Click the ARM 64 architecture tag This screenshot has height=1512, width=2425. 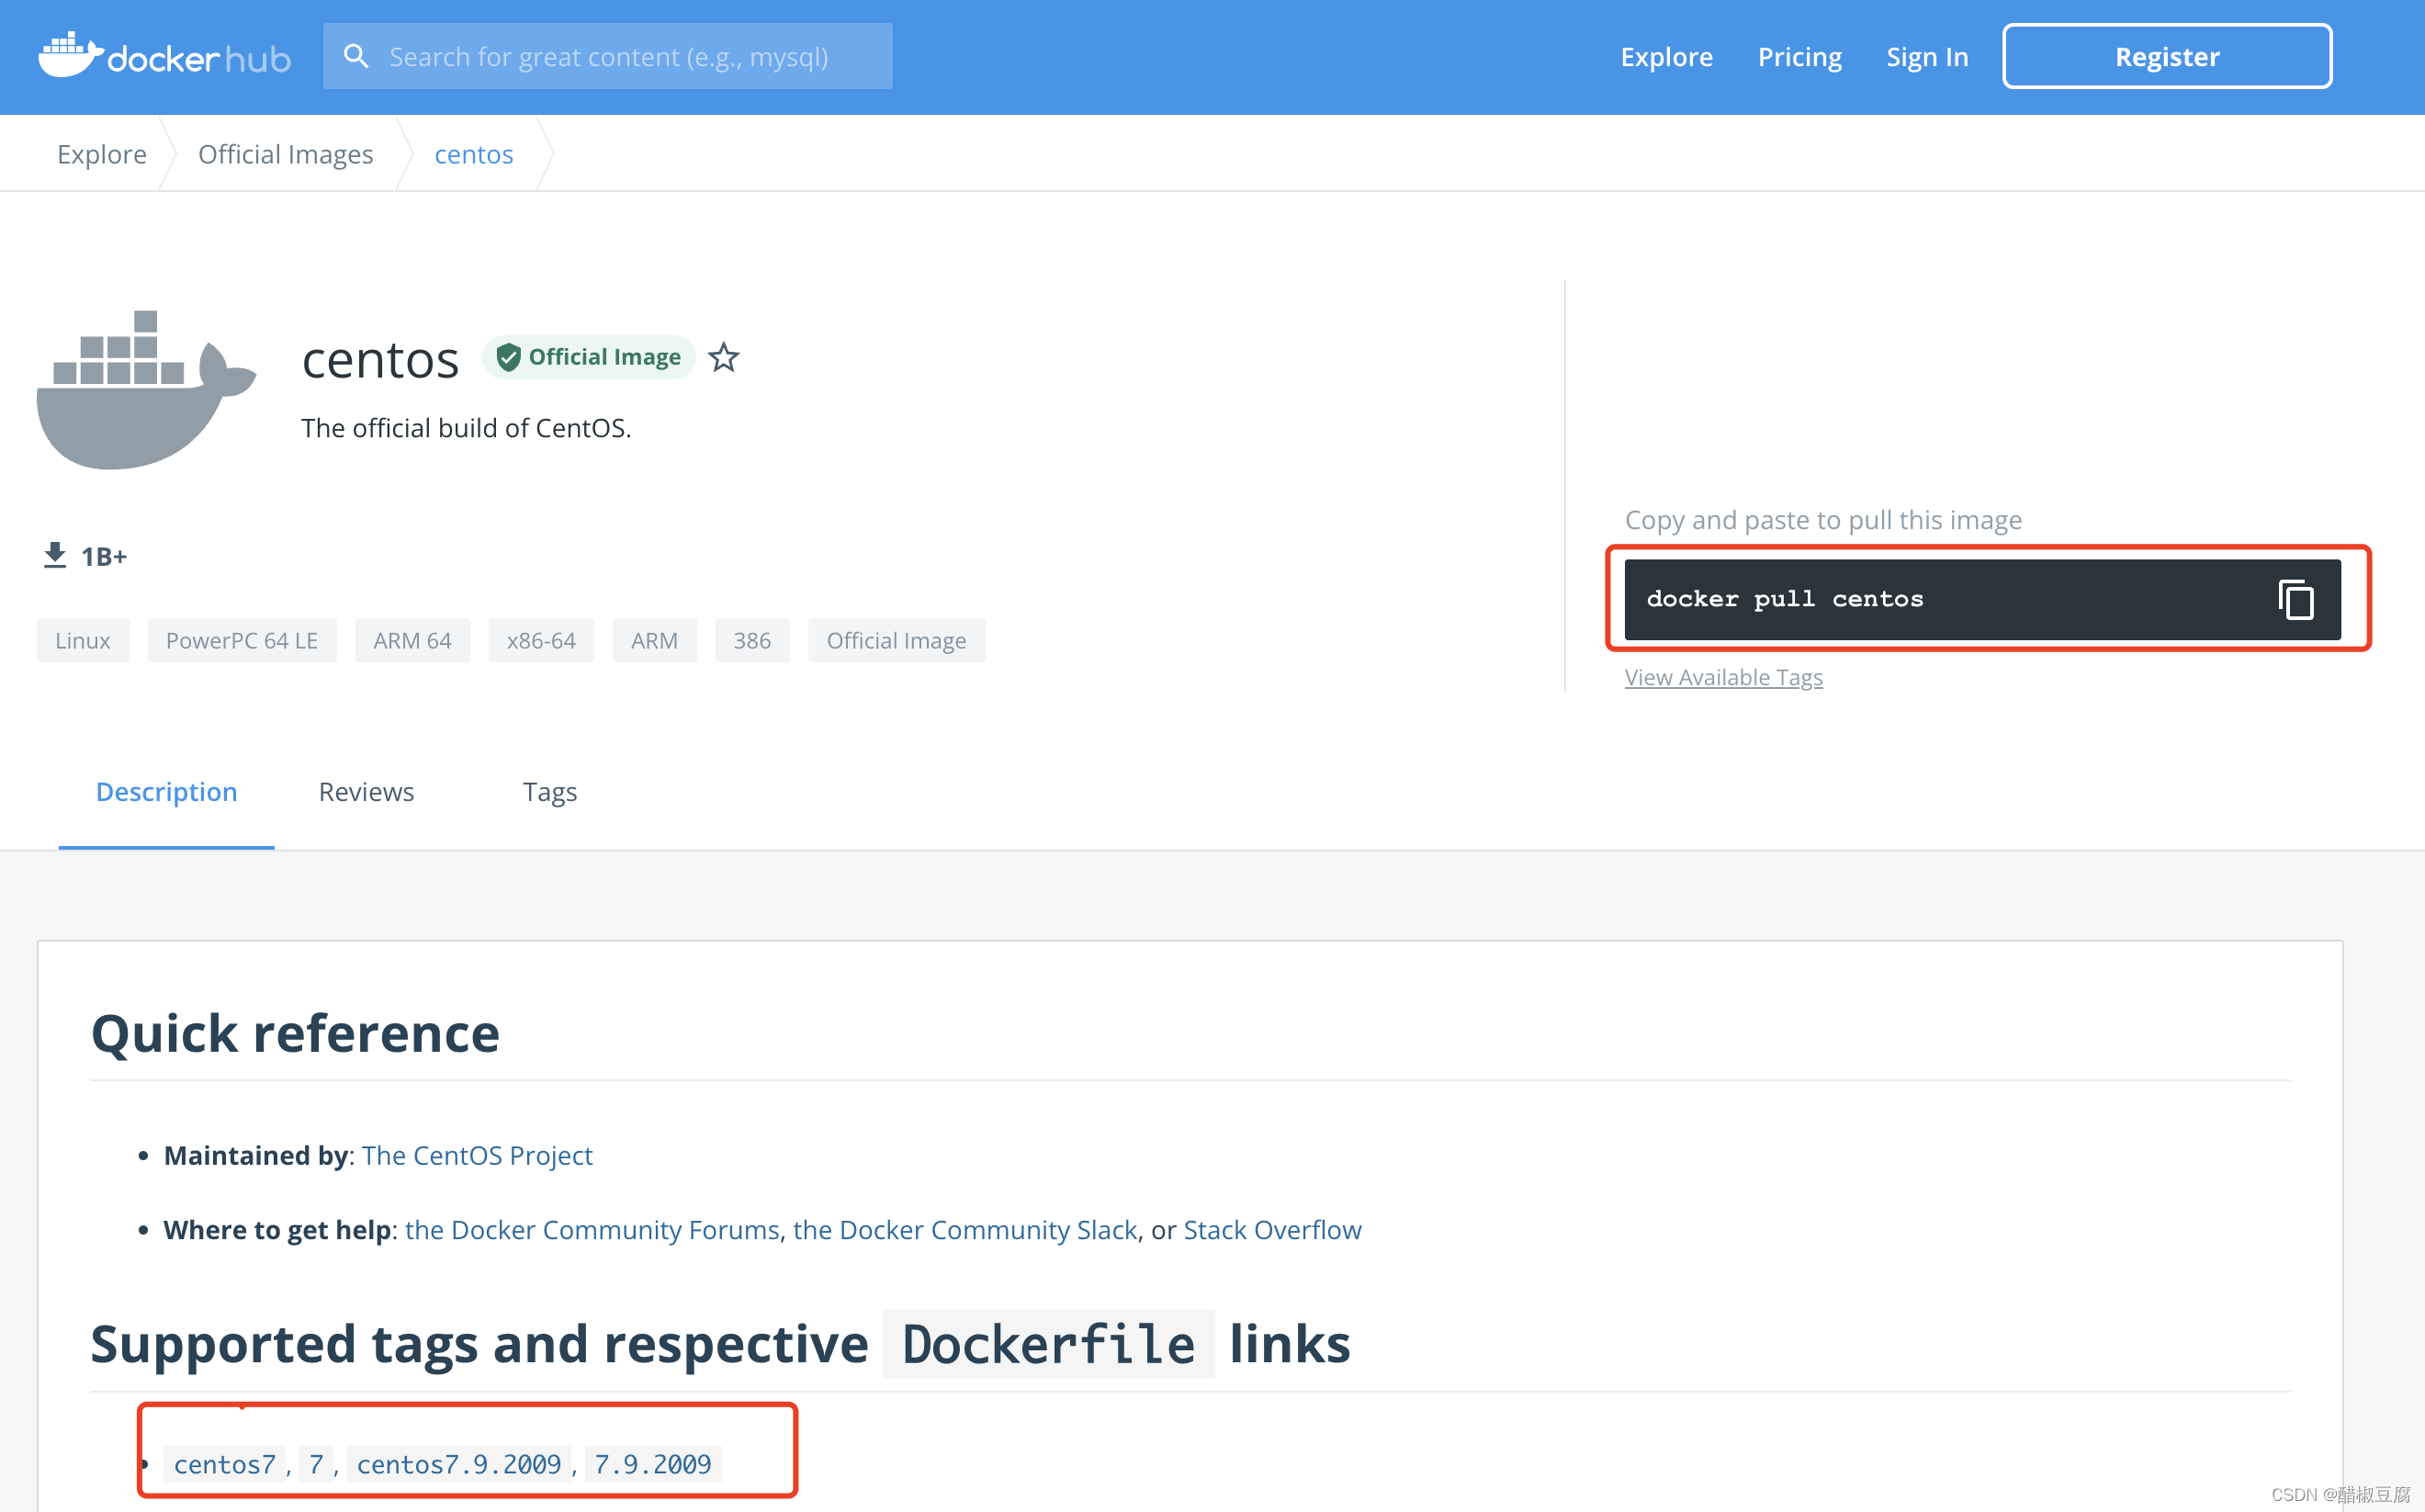412,639
